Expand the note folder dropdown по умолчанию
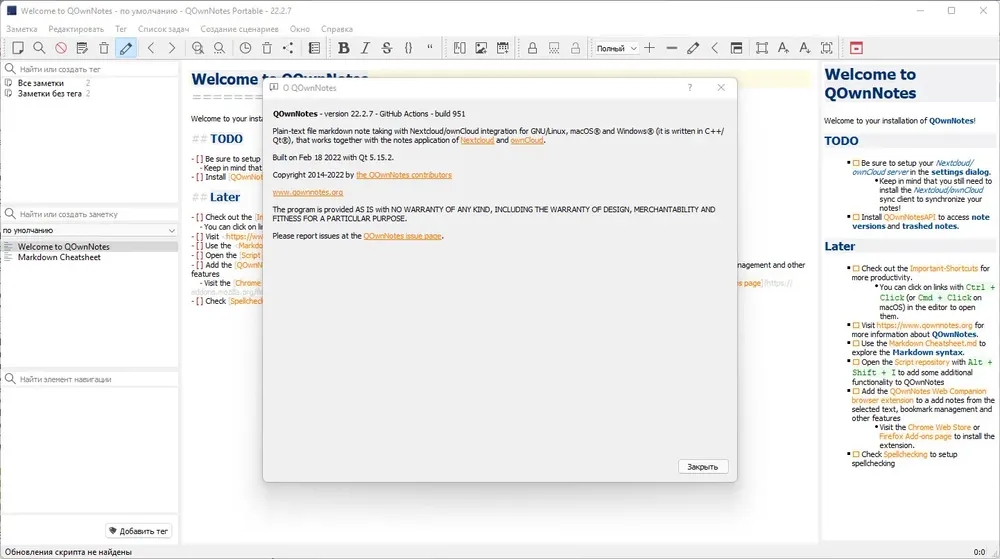The width and height of the screenshot is (1000, 559). coord(89,230)
